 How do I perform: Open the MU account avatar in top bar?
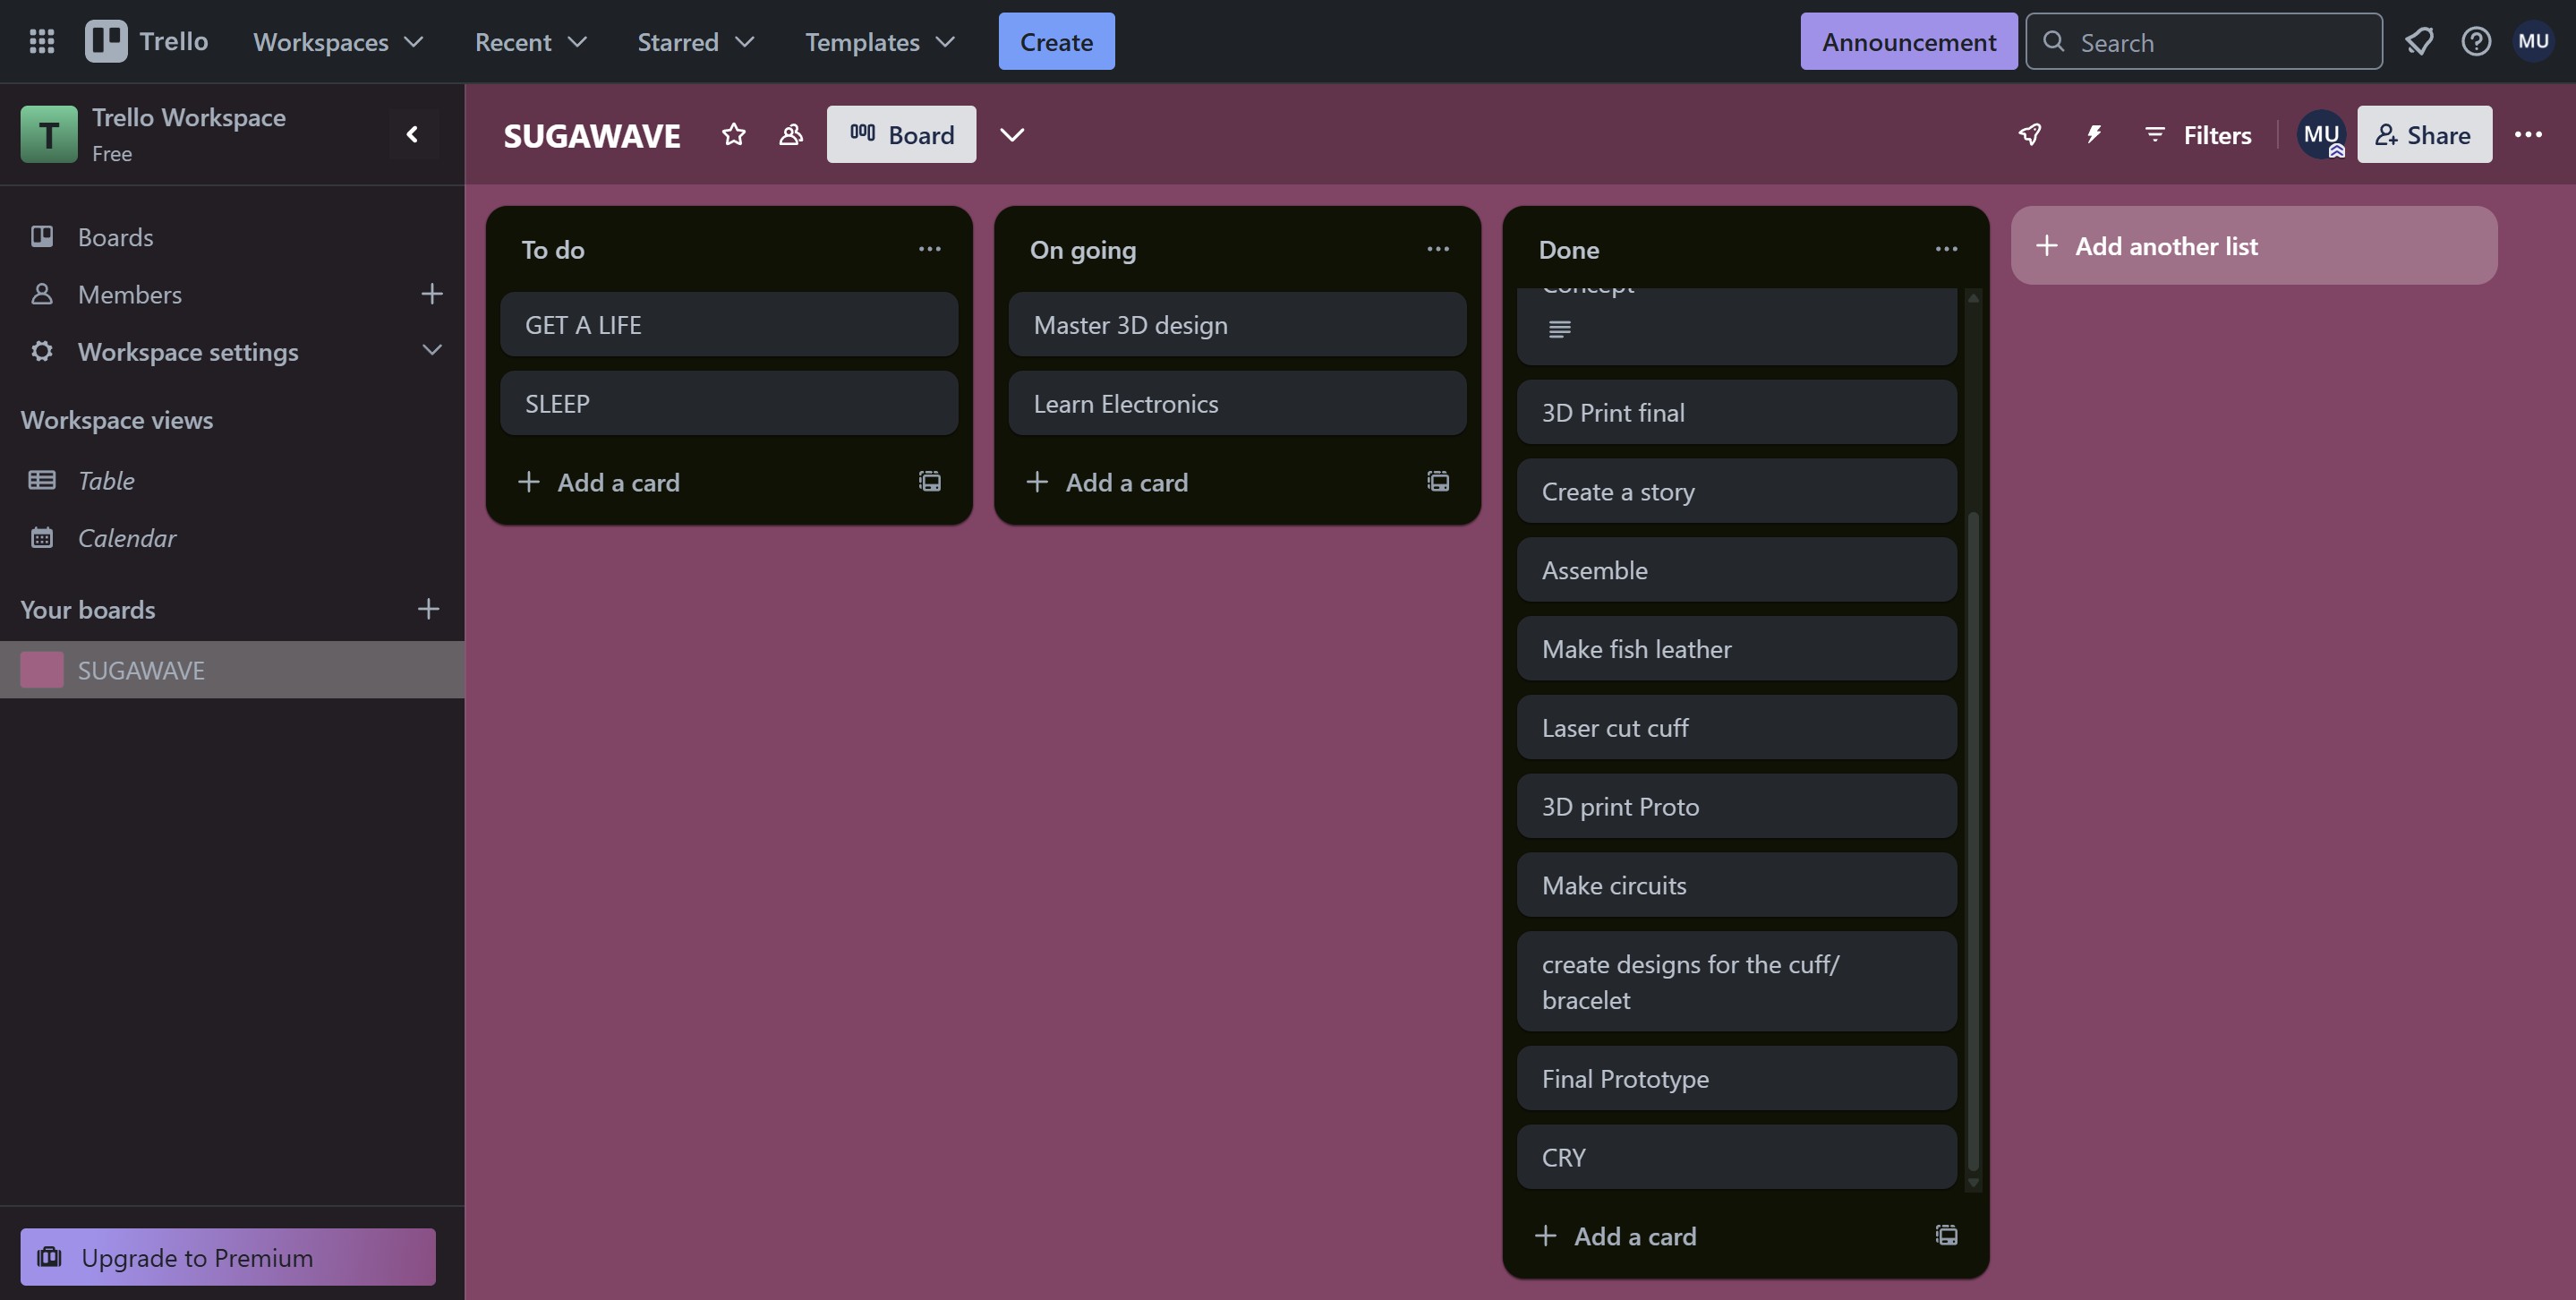coord(2533,41)
